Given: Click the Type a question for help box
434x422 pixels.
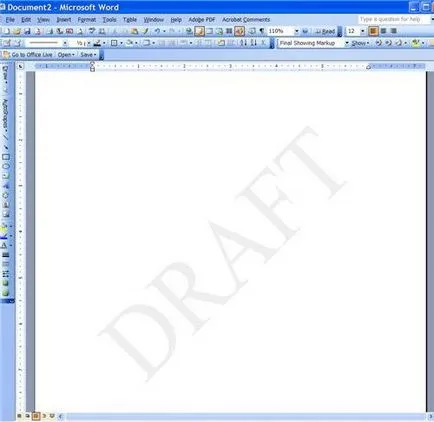Looking at the screenshot, I should [x=393, y=19].
